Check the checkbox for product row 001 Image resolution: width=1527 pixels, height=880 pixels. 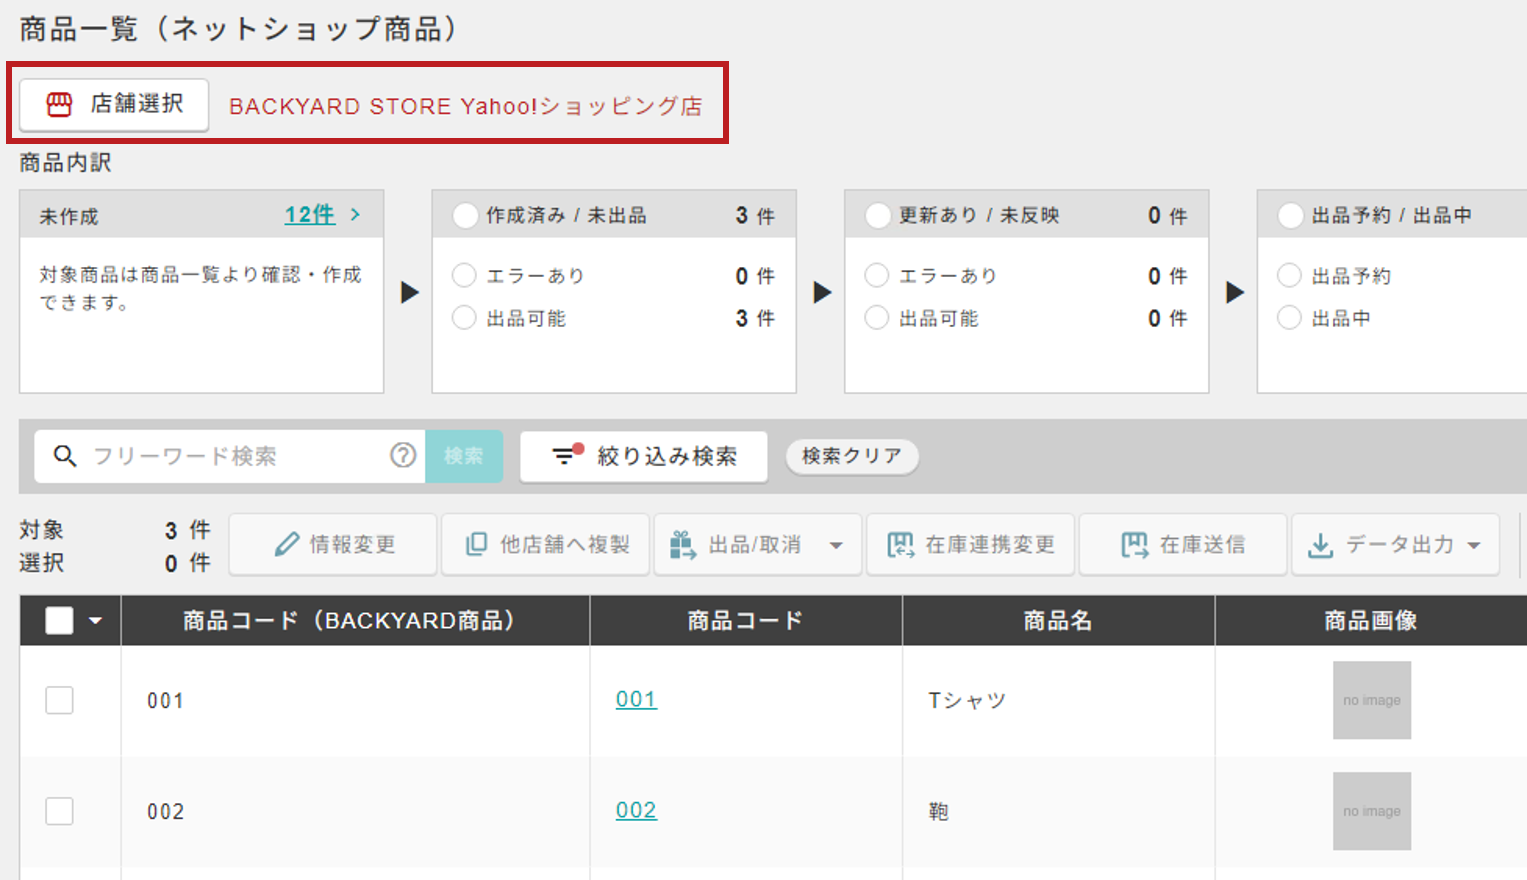(x=60, y=700)
